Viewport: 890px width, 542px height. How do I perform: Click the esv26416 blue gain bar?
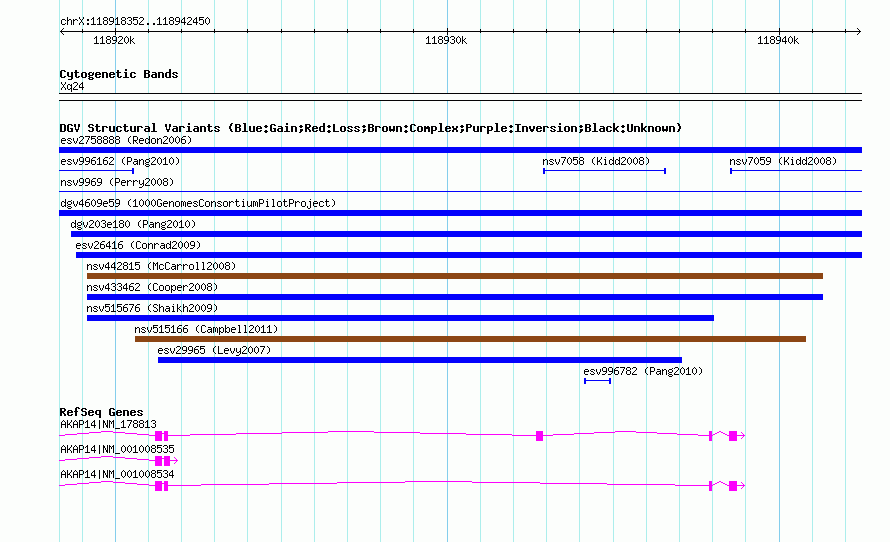tap(469, 255)
